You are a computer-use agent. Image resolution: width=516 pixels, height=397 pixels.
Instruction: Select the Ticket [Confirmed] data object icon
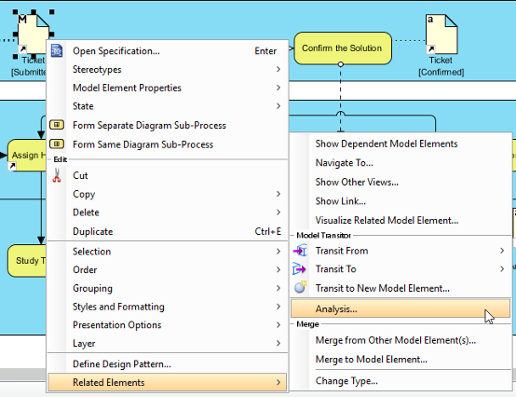[x=441, y=34]
